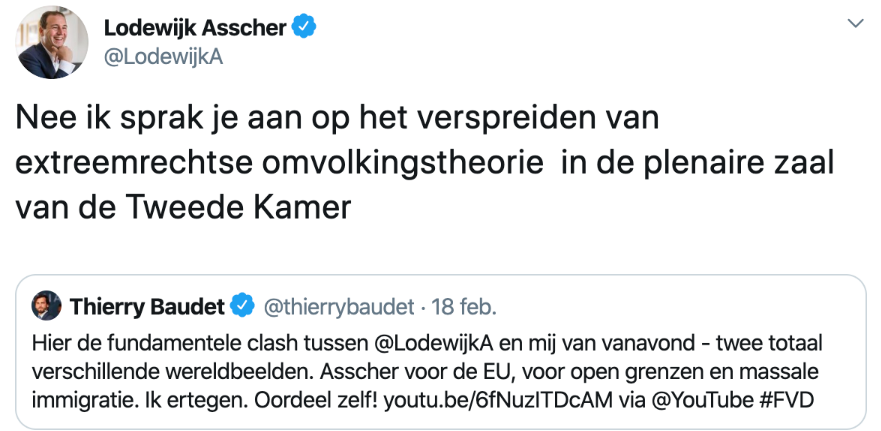Click the word omvolkingstheorie in the tweet

click(x=403, y=164)
